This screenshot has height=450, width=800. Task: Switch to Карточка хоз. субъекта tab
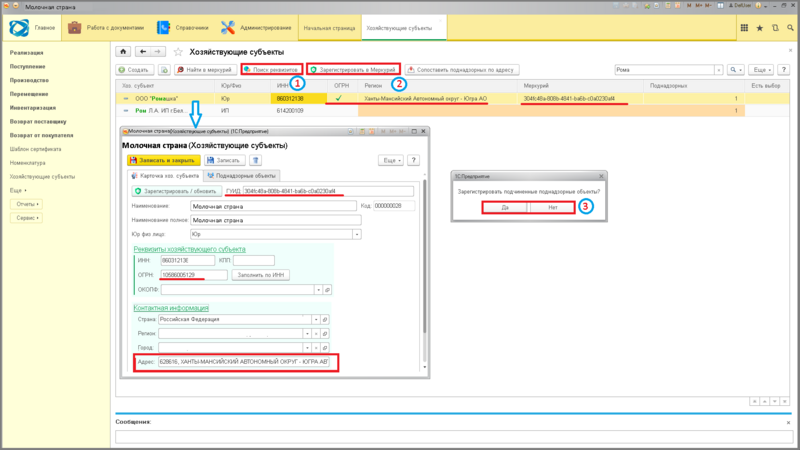(165, 176)
